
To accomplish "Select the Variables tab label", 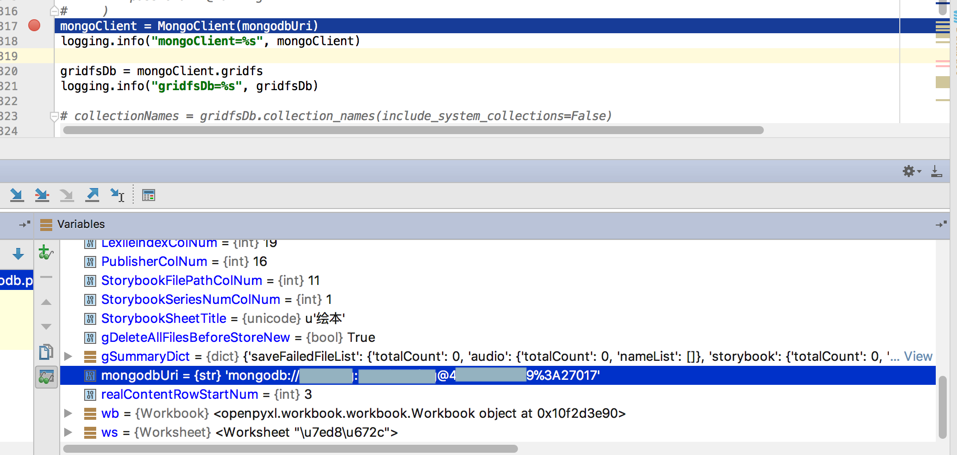I will (x=81, y=224).
